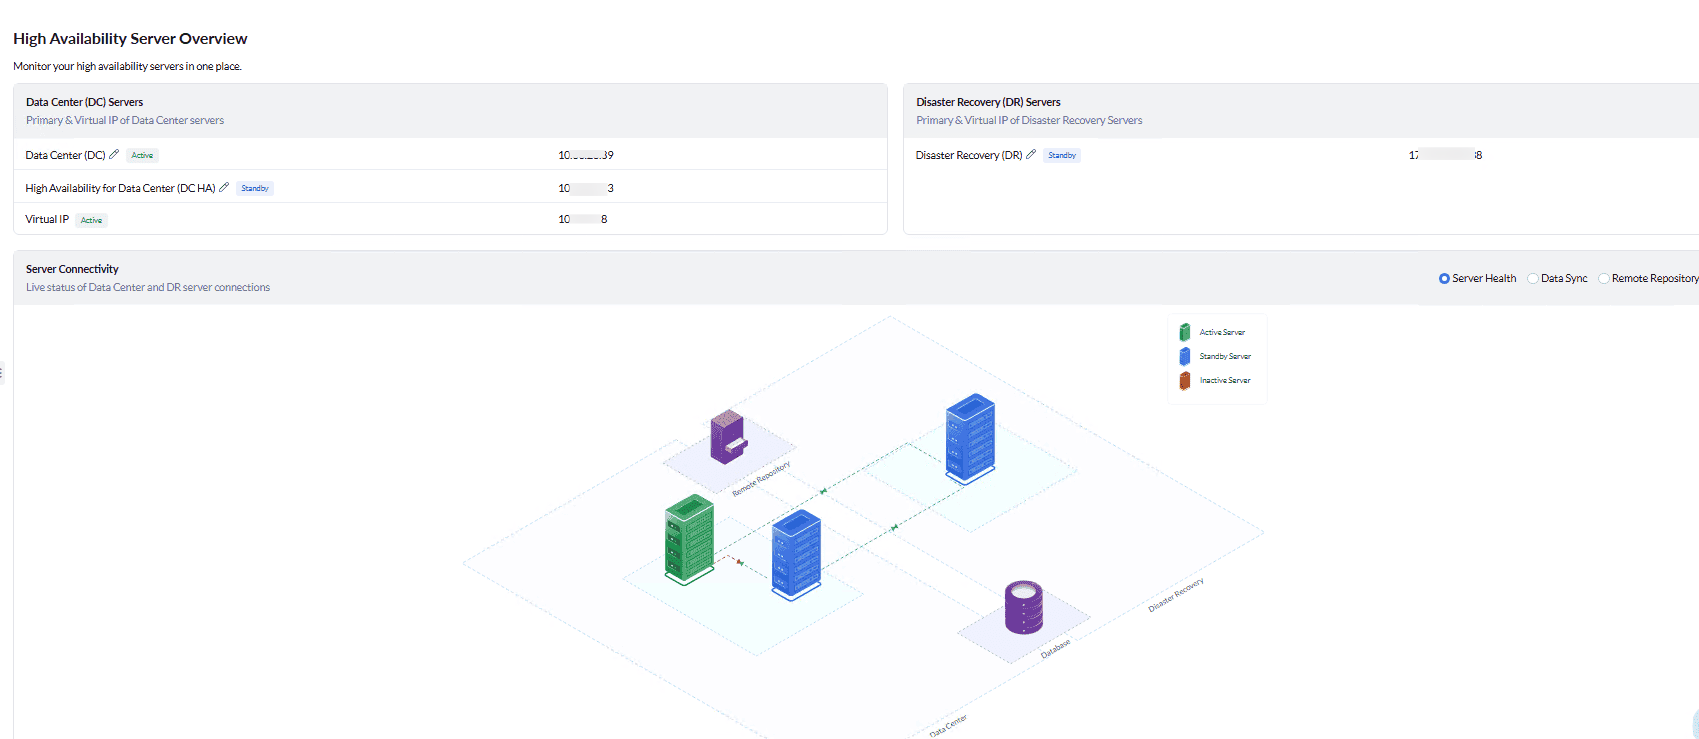This screenshot has width=1699, height=739.
Task: Click the Standby badge beside Disaster Recovery (DR)
Action: [1062, 155]
